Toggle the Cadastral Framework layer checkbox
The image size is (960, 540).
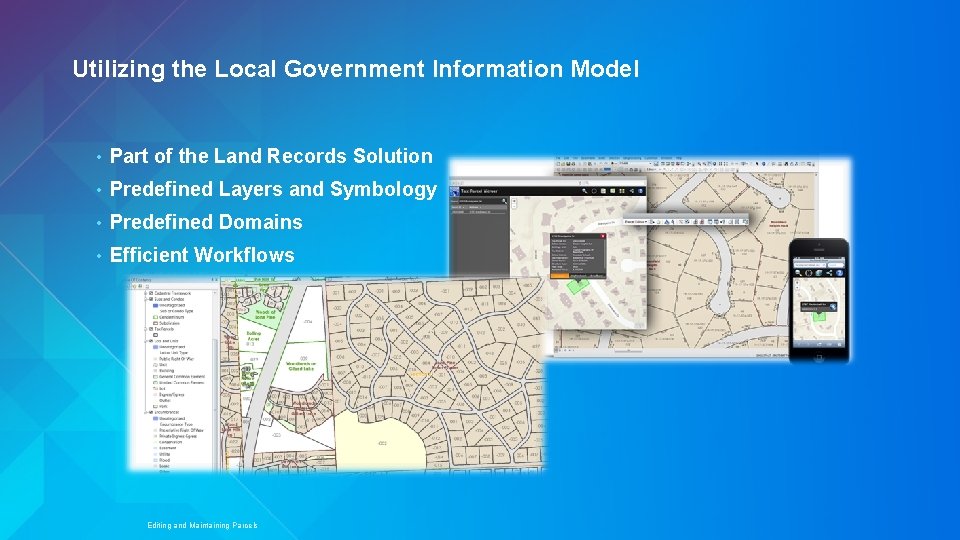point(151,293)
